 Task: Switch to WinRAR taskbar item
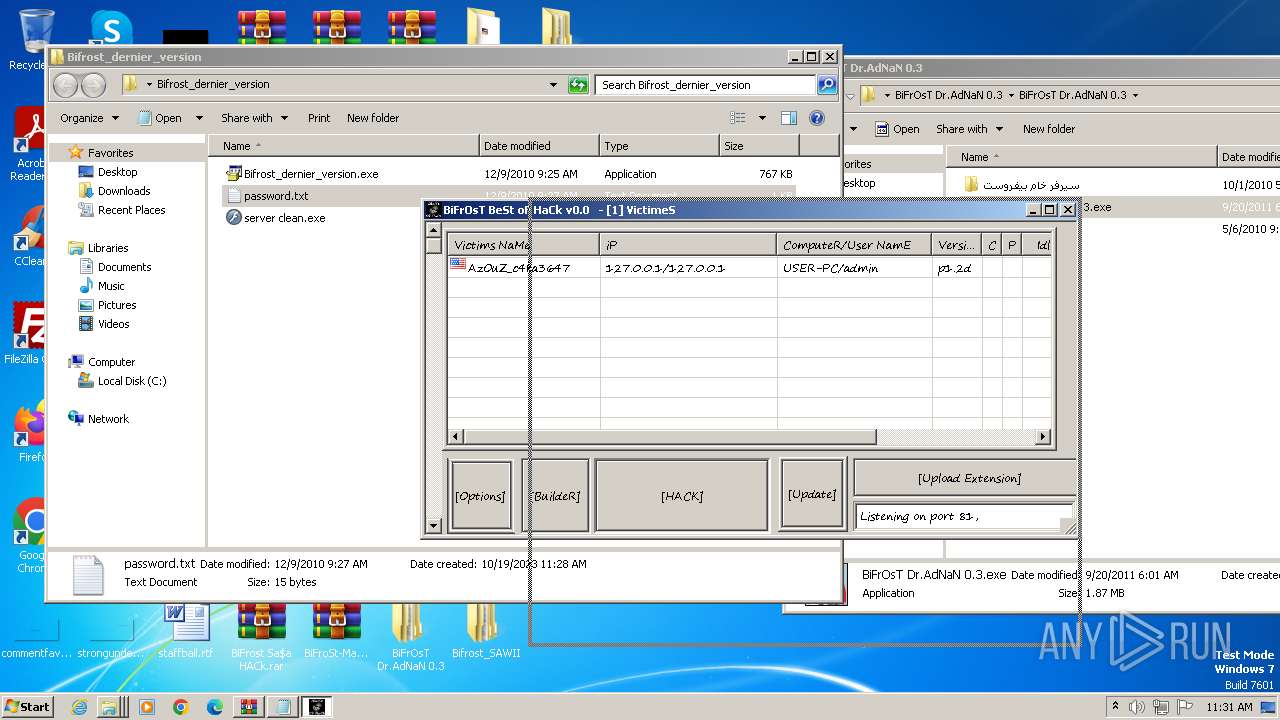248,707
